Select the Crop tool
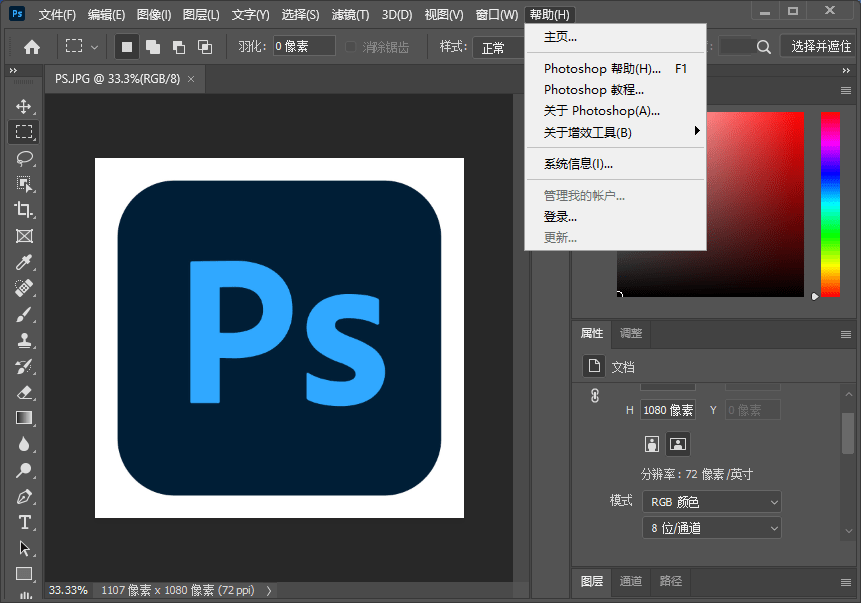The height and width of the screenshot is (603, 861). (x=24, y=210)
